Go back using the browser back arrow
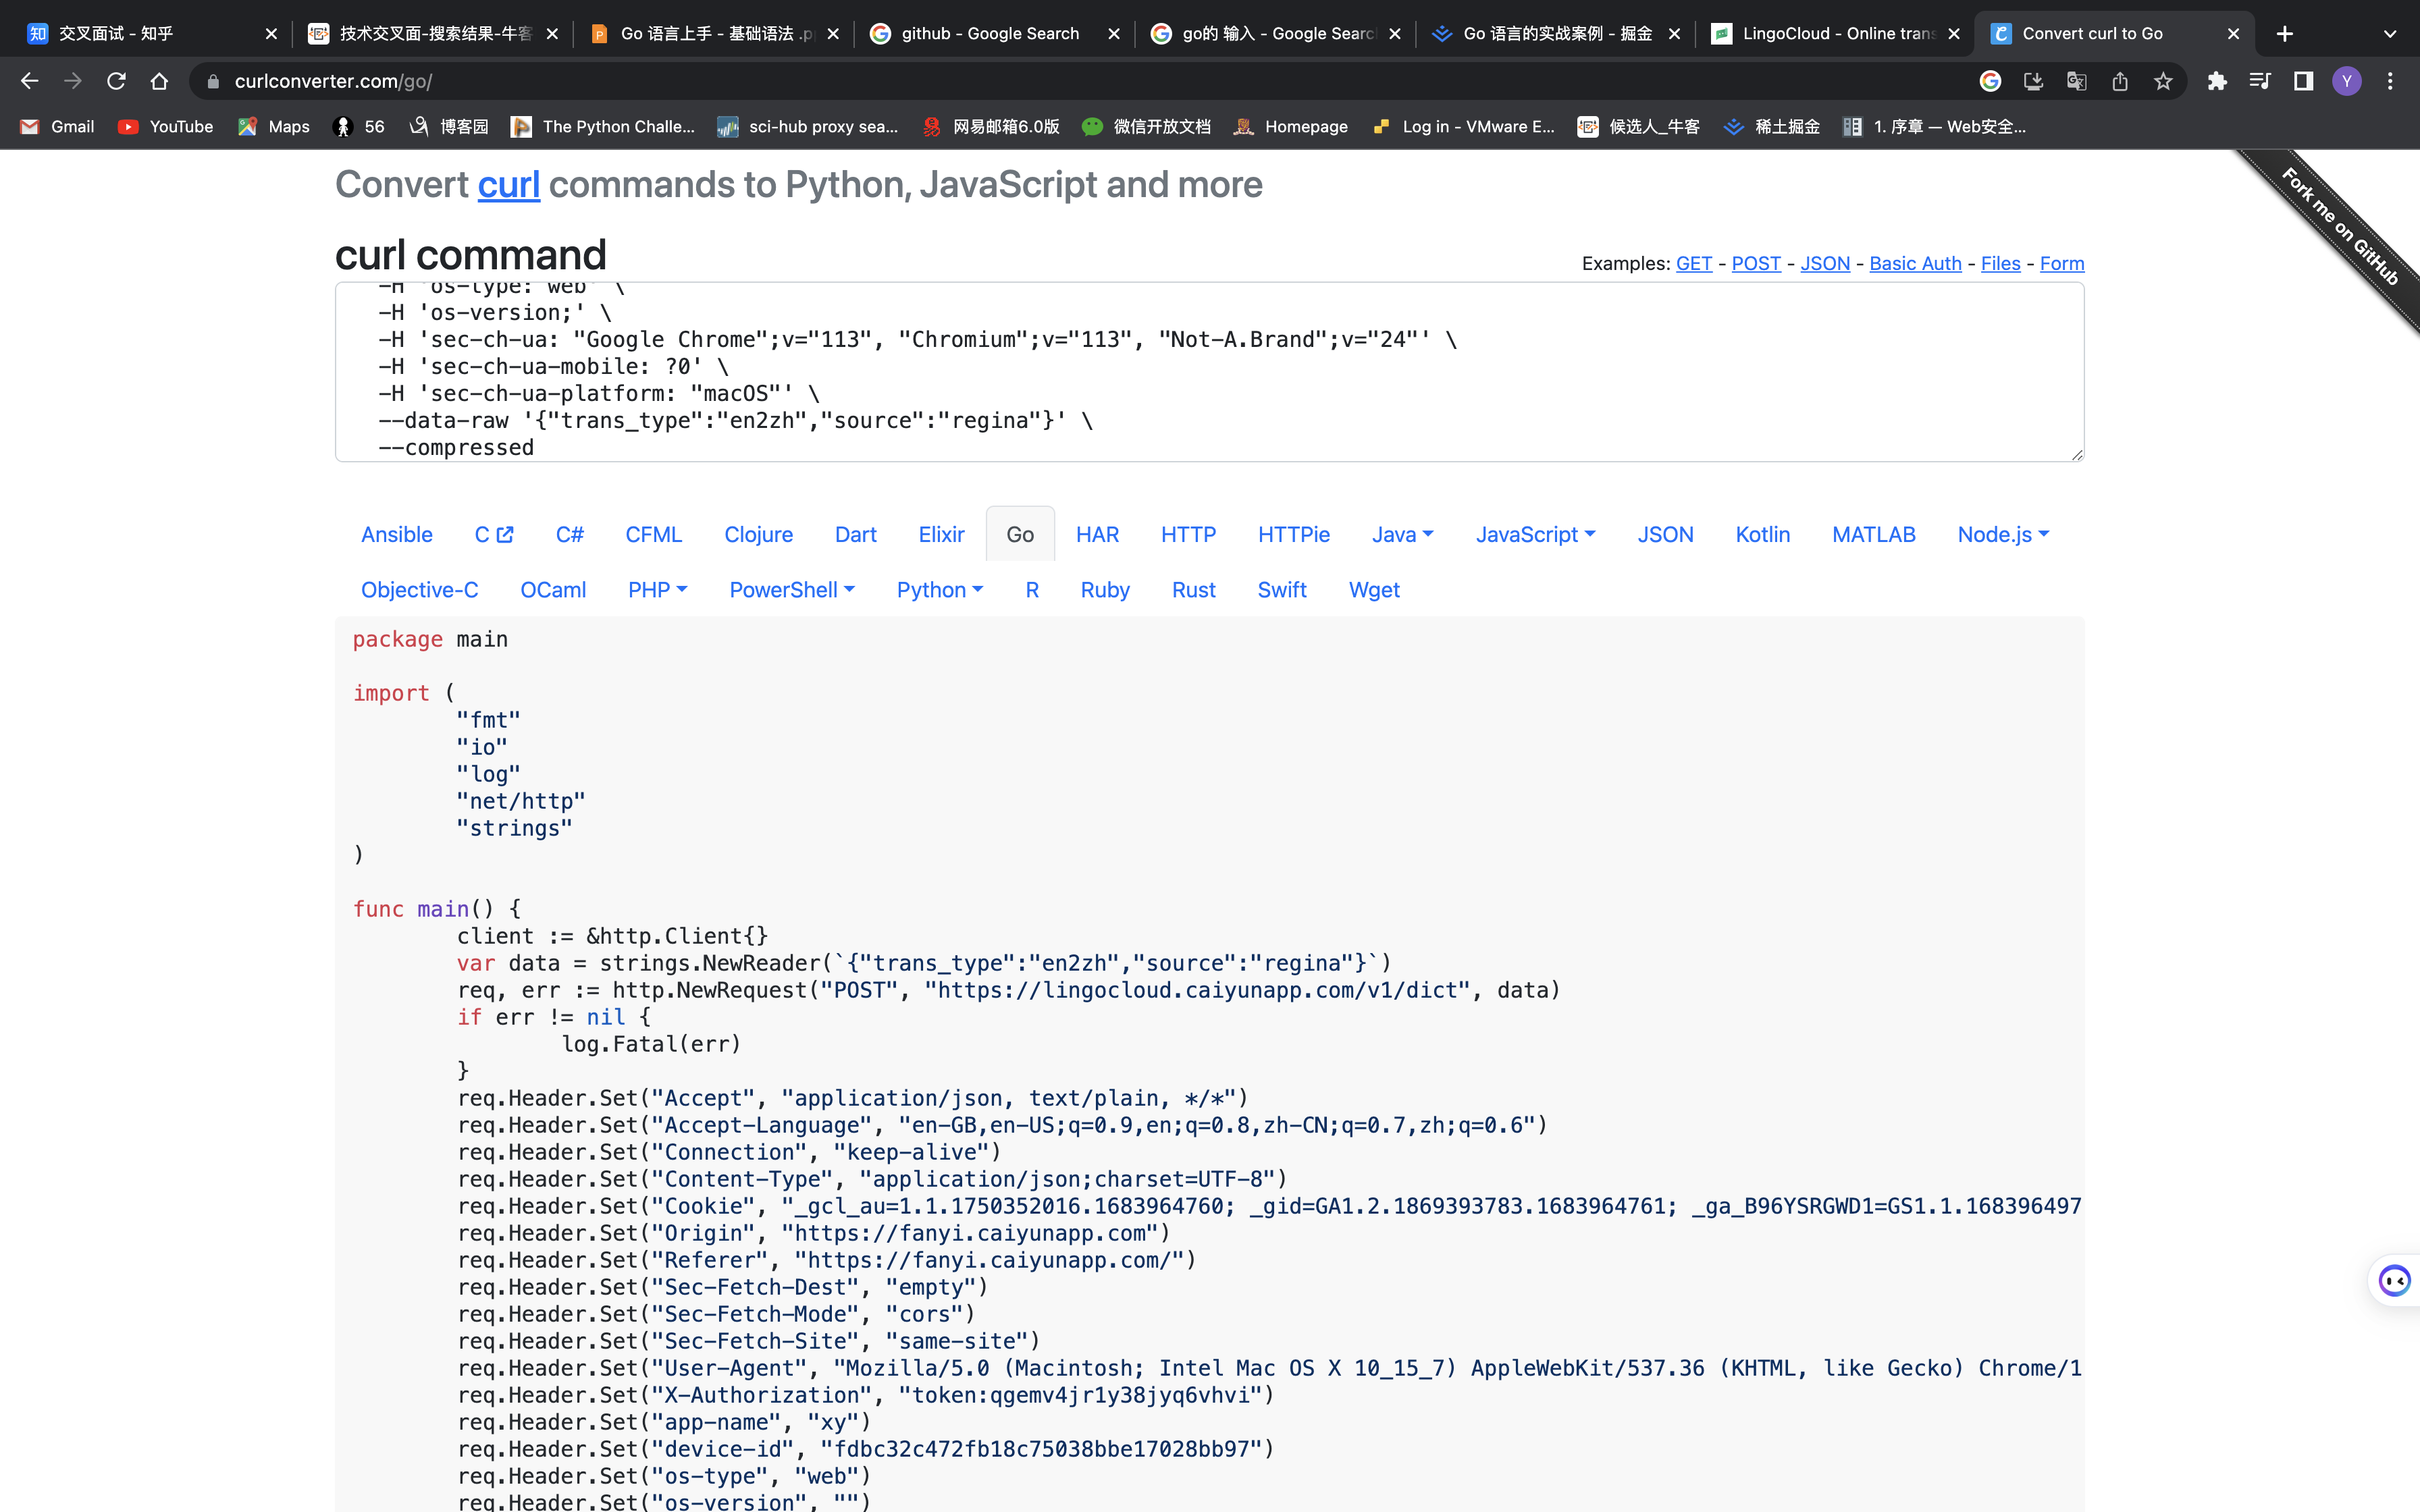The height and width of the screenshot is (1512, 2420). (29, 81)
